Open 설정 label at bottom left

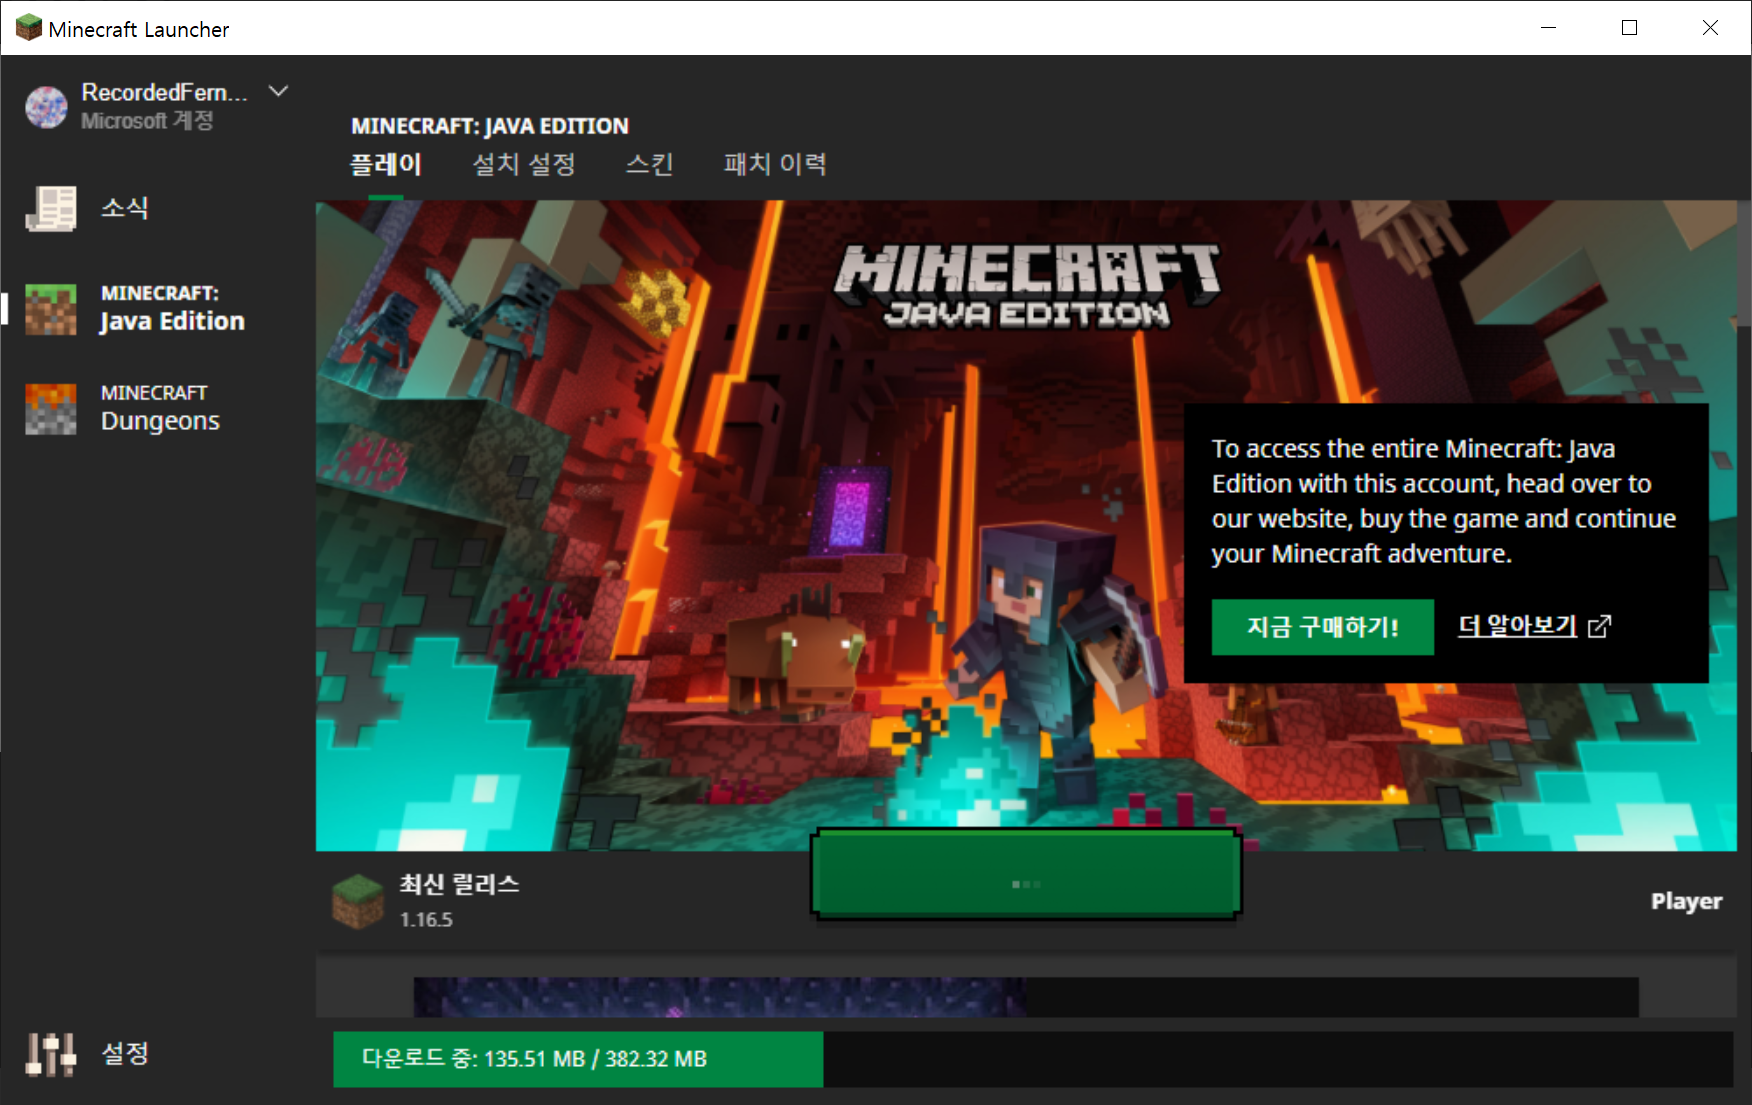click(125, 1053)
